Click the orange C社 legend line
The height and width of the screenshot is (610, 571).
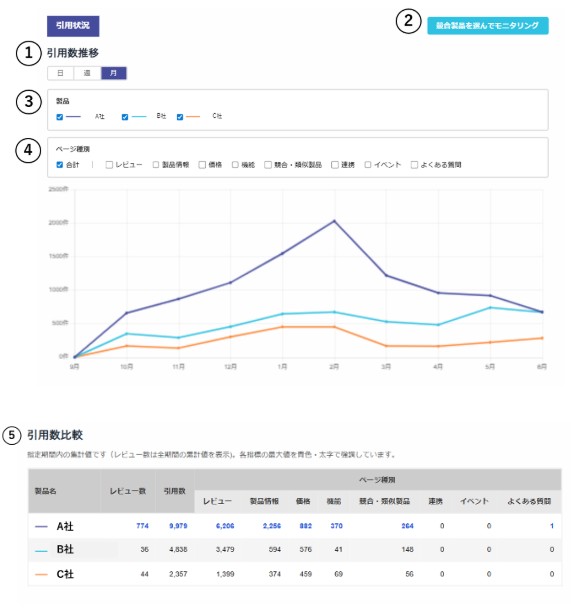click(x=193, y=117)
